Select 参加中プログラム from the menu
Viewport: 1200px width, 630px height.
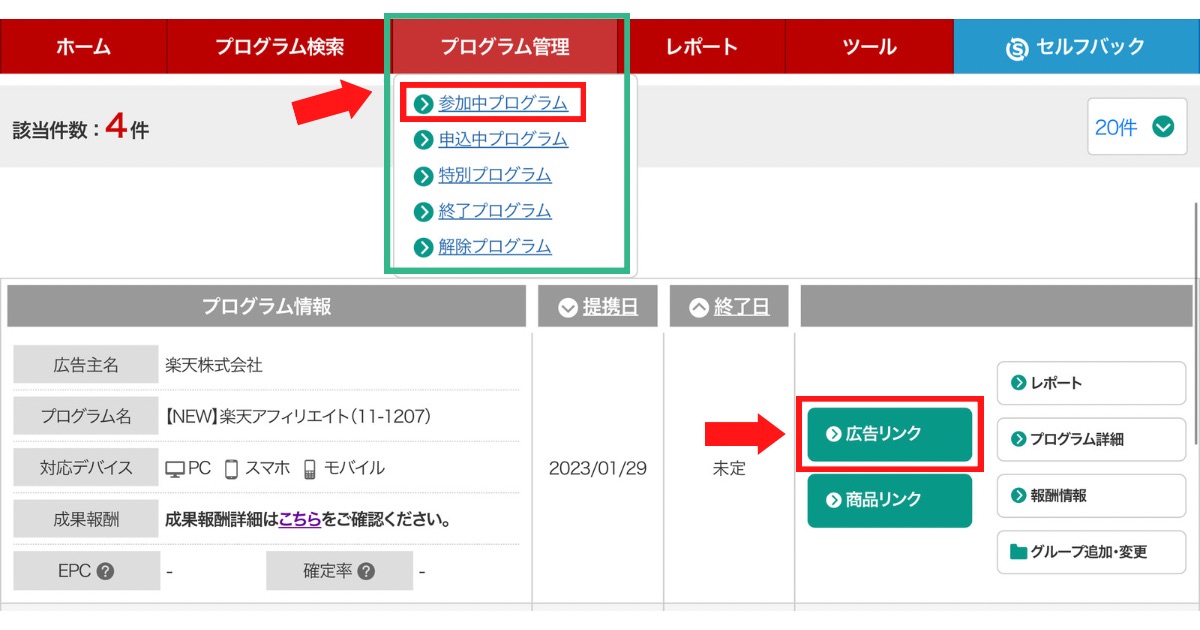pos(503,103)
